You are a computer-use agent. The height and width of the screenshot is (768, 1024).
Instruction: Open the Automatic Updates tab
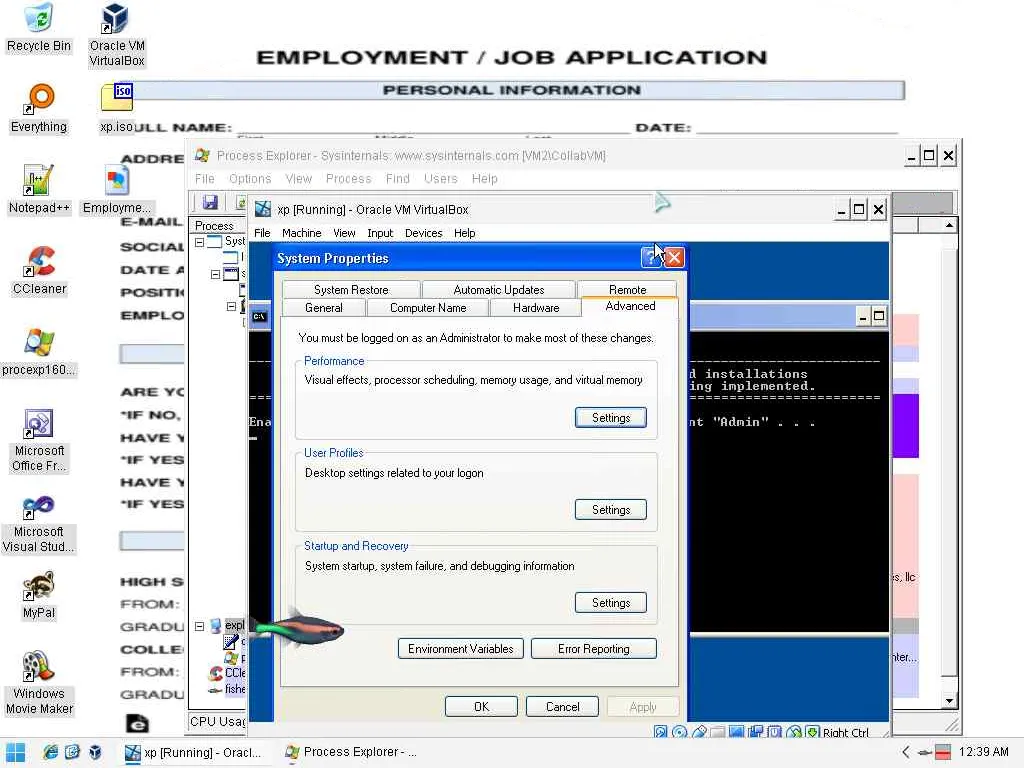pos(499,289)
